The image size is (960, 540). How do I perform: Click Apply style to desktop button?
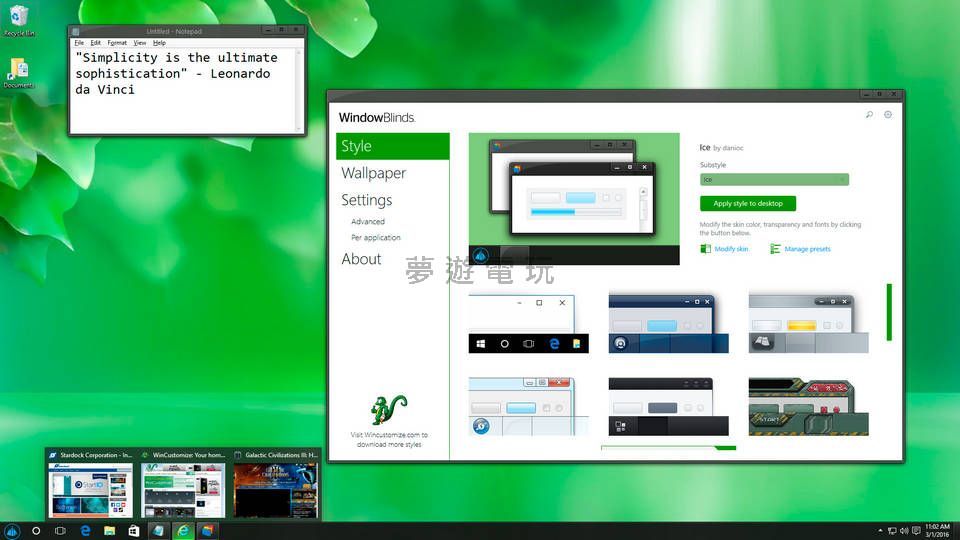748,203
